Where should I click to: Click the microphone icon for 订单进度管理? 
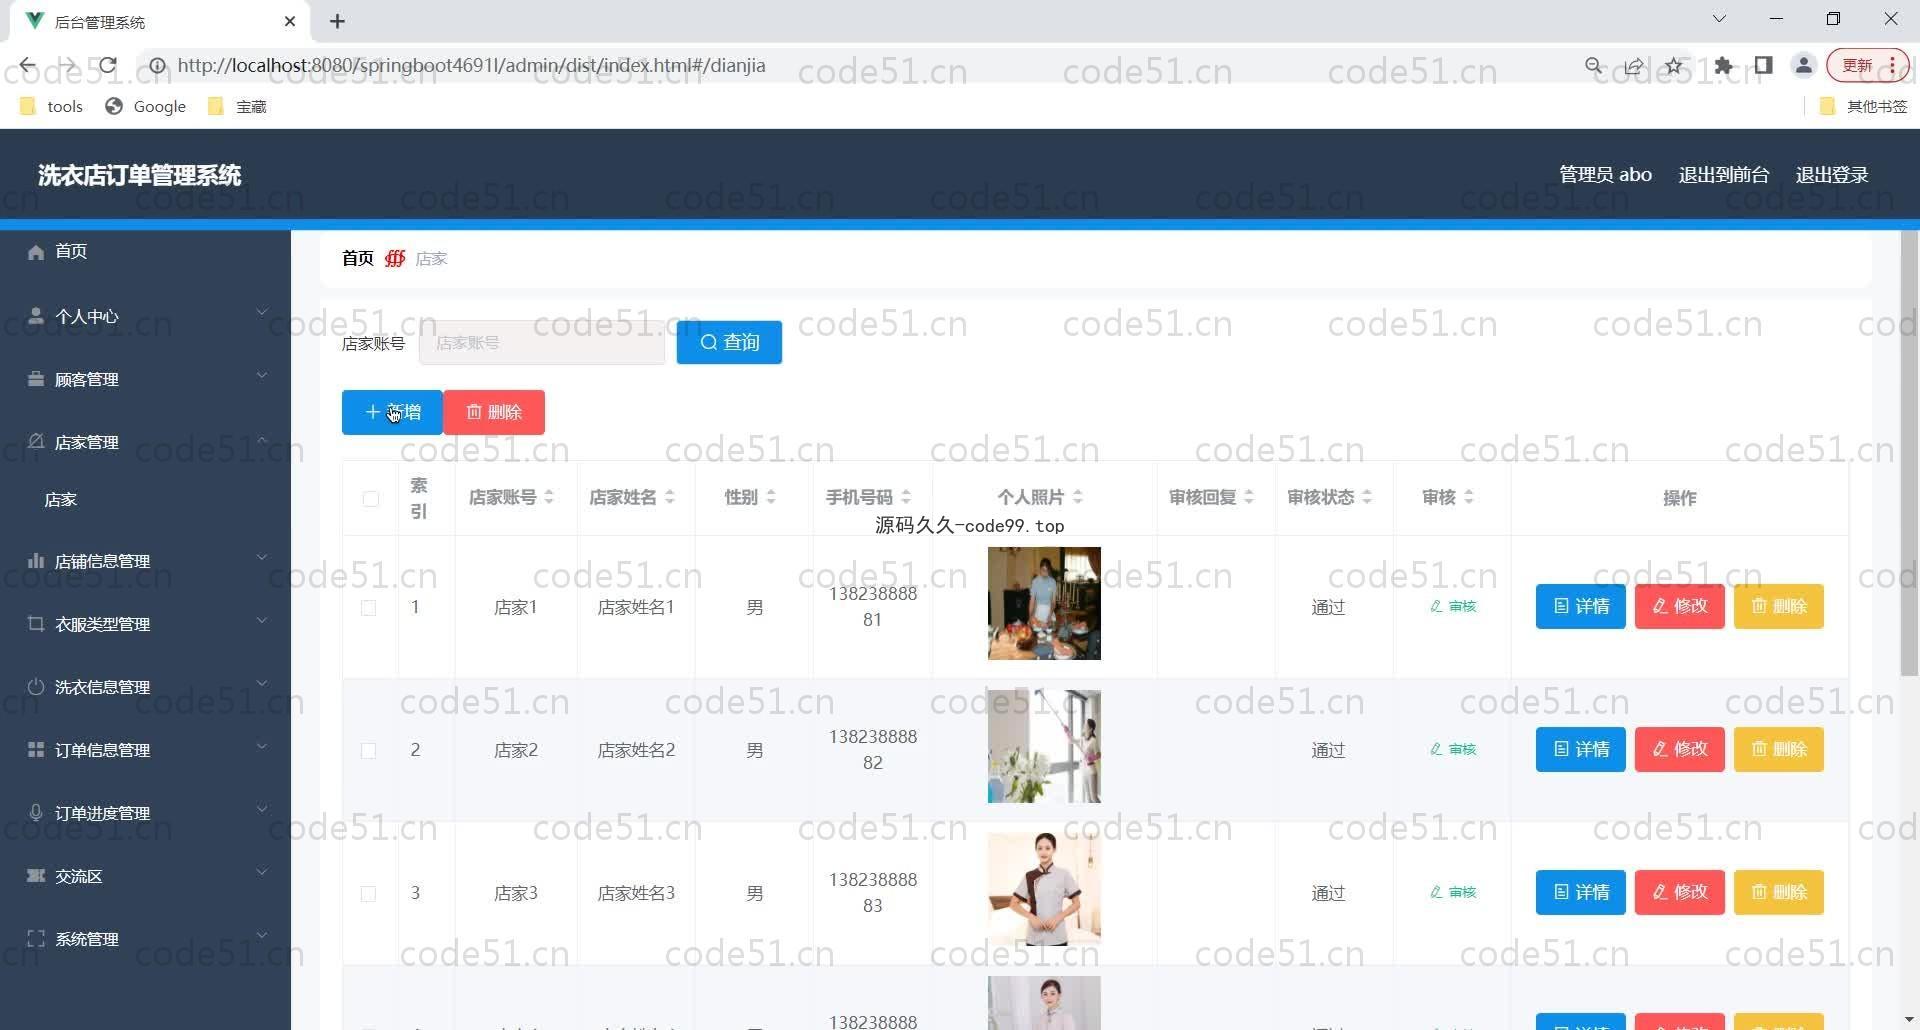point(36,813)
